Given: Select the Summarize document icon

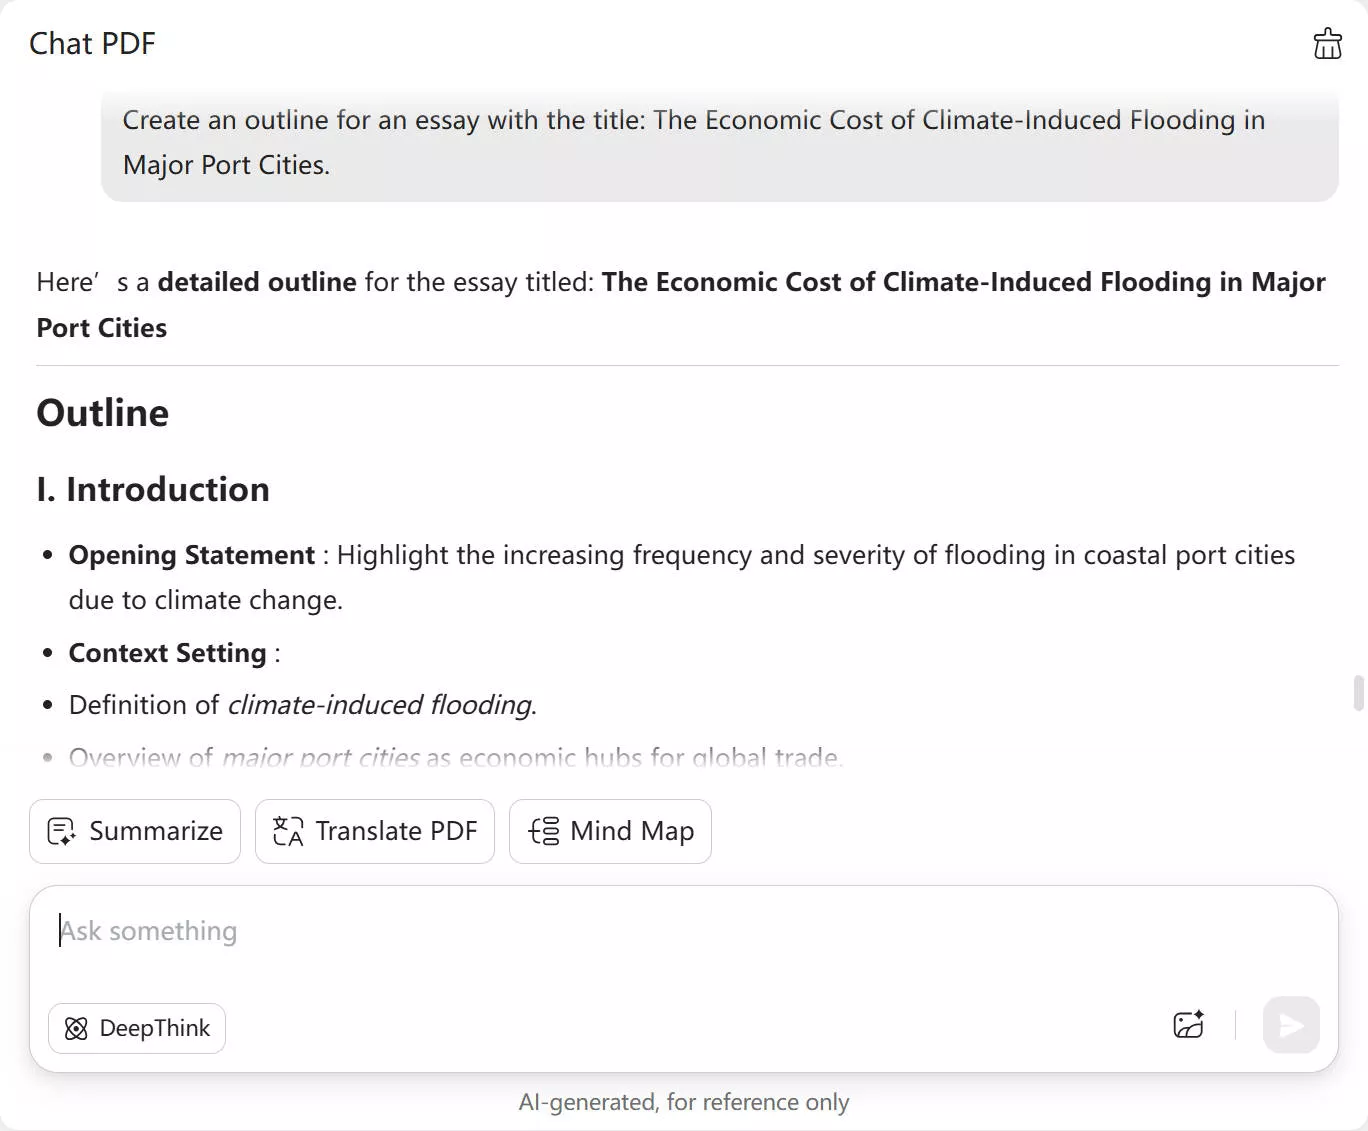Looking at the screenshot, I should (x=61, y=831).
